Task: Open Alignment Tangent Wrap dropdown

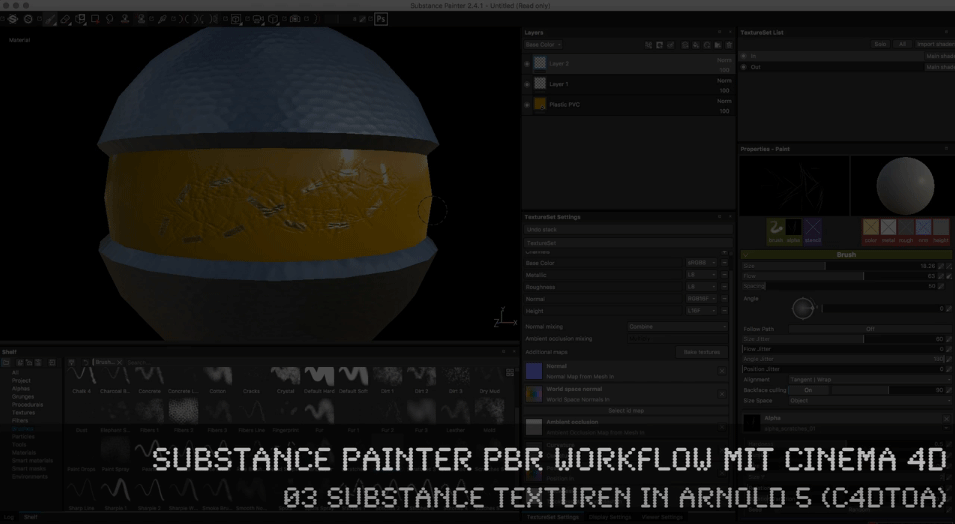Action: click(870, 380)
